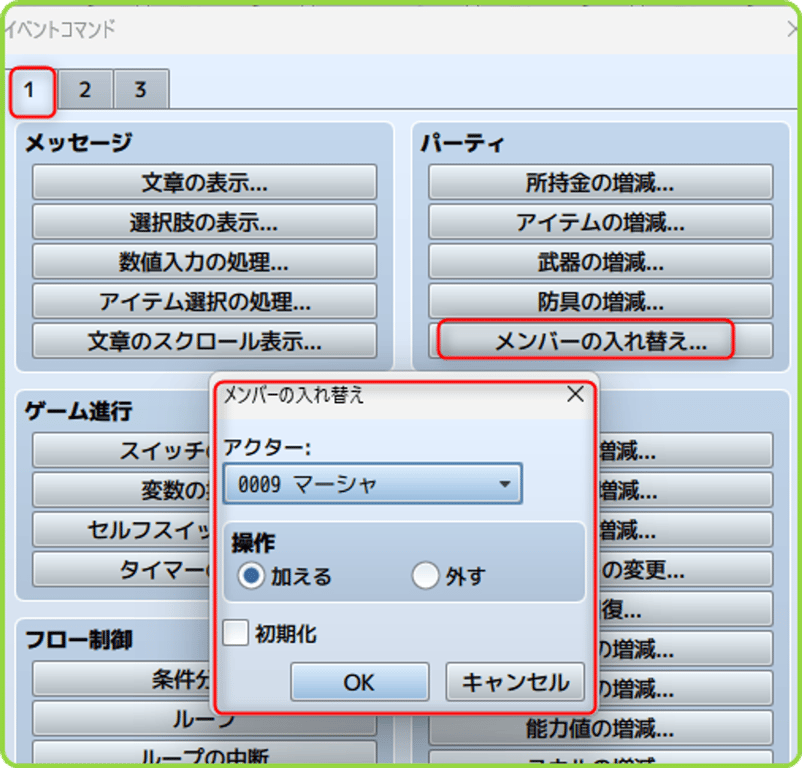Open 文章のスクロール表示 (Scroll Text) command
802x768 pixels.
(203, 342)
